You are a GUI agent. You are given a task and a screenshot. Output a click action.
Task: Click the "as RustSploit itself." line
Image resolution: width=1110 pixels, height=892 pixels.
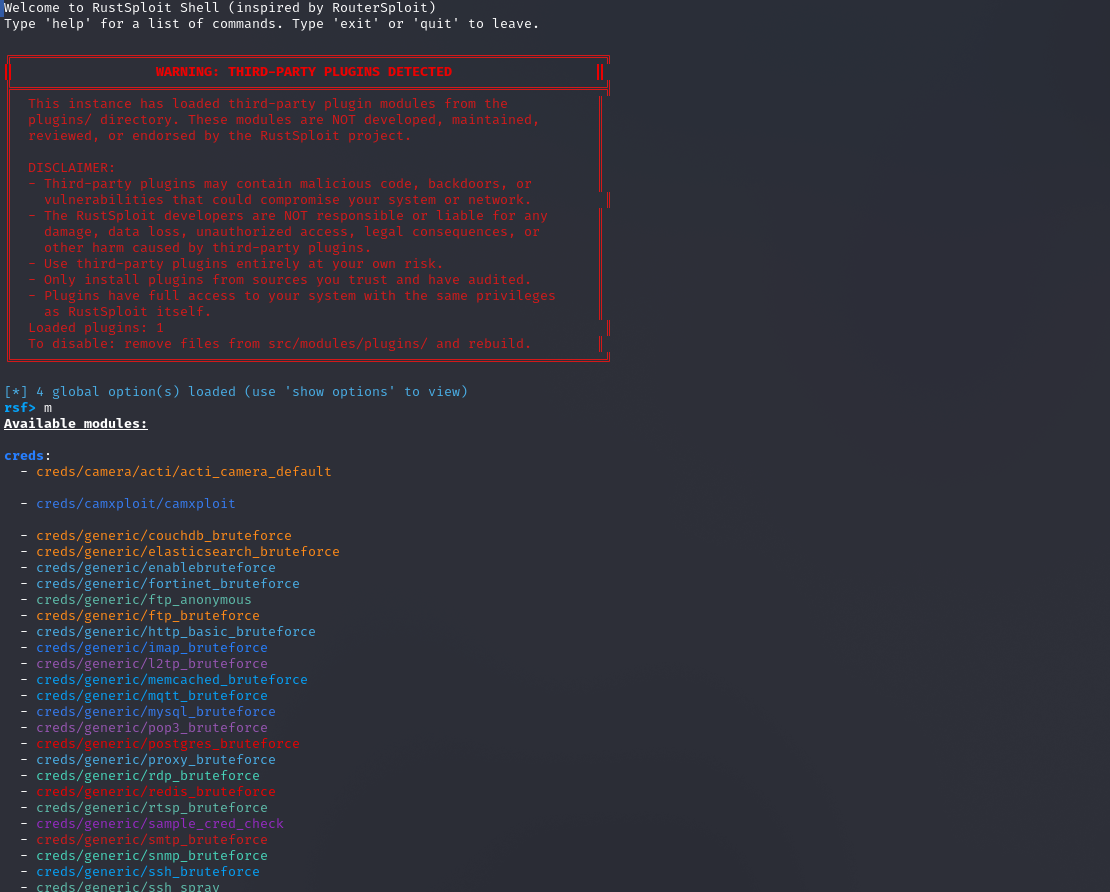[127, 312]
